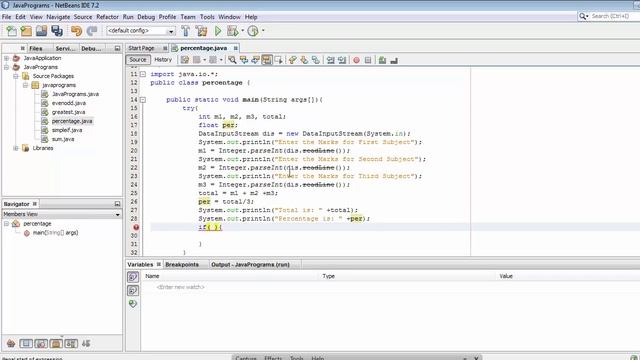Click Shift Line Right icon
640x360 pixels.
click(342, 60)
